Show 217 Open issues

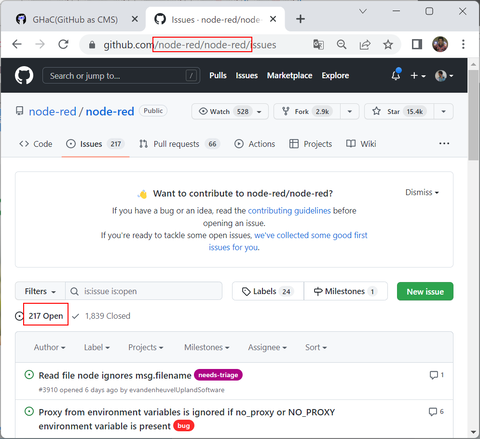(x=46, y=316)
